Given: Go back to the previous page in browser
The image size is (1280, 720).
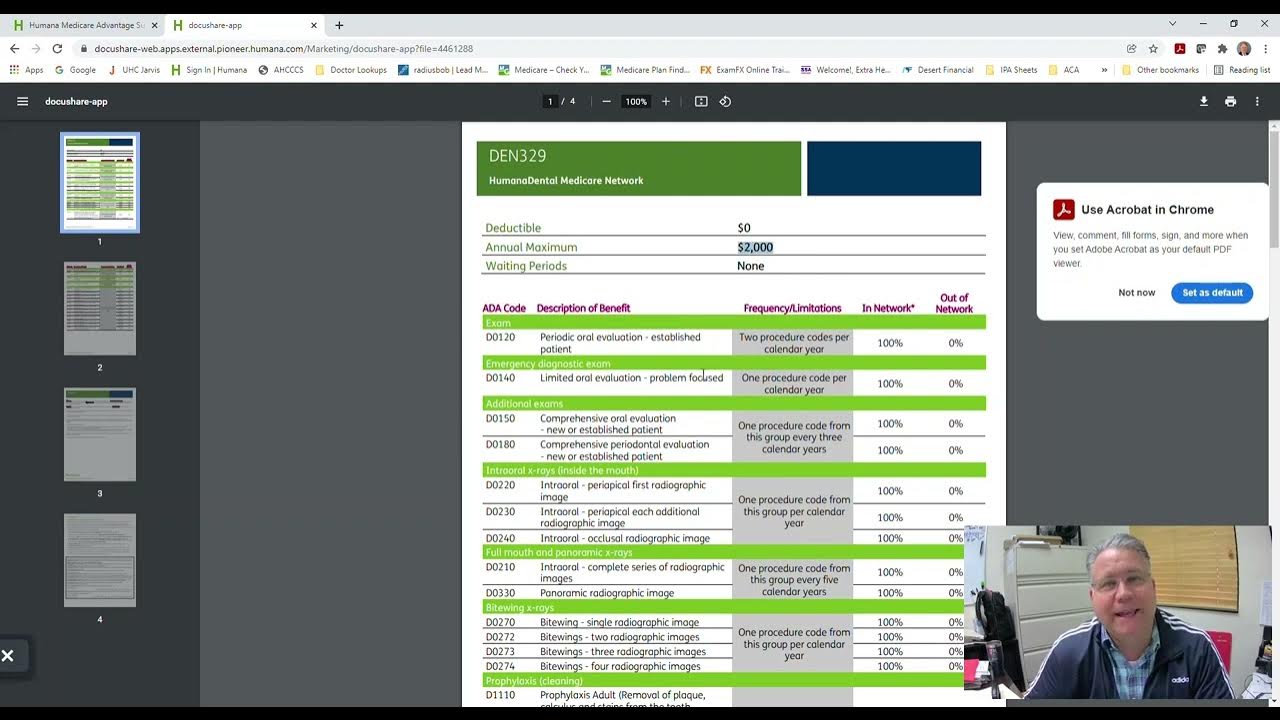Looking at the screenshot, I should point(14,48).
